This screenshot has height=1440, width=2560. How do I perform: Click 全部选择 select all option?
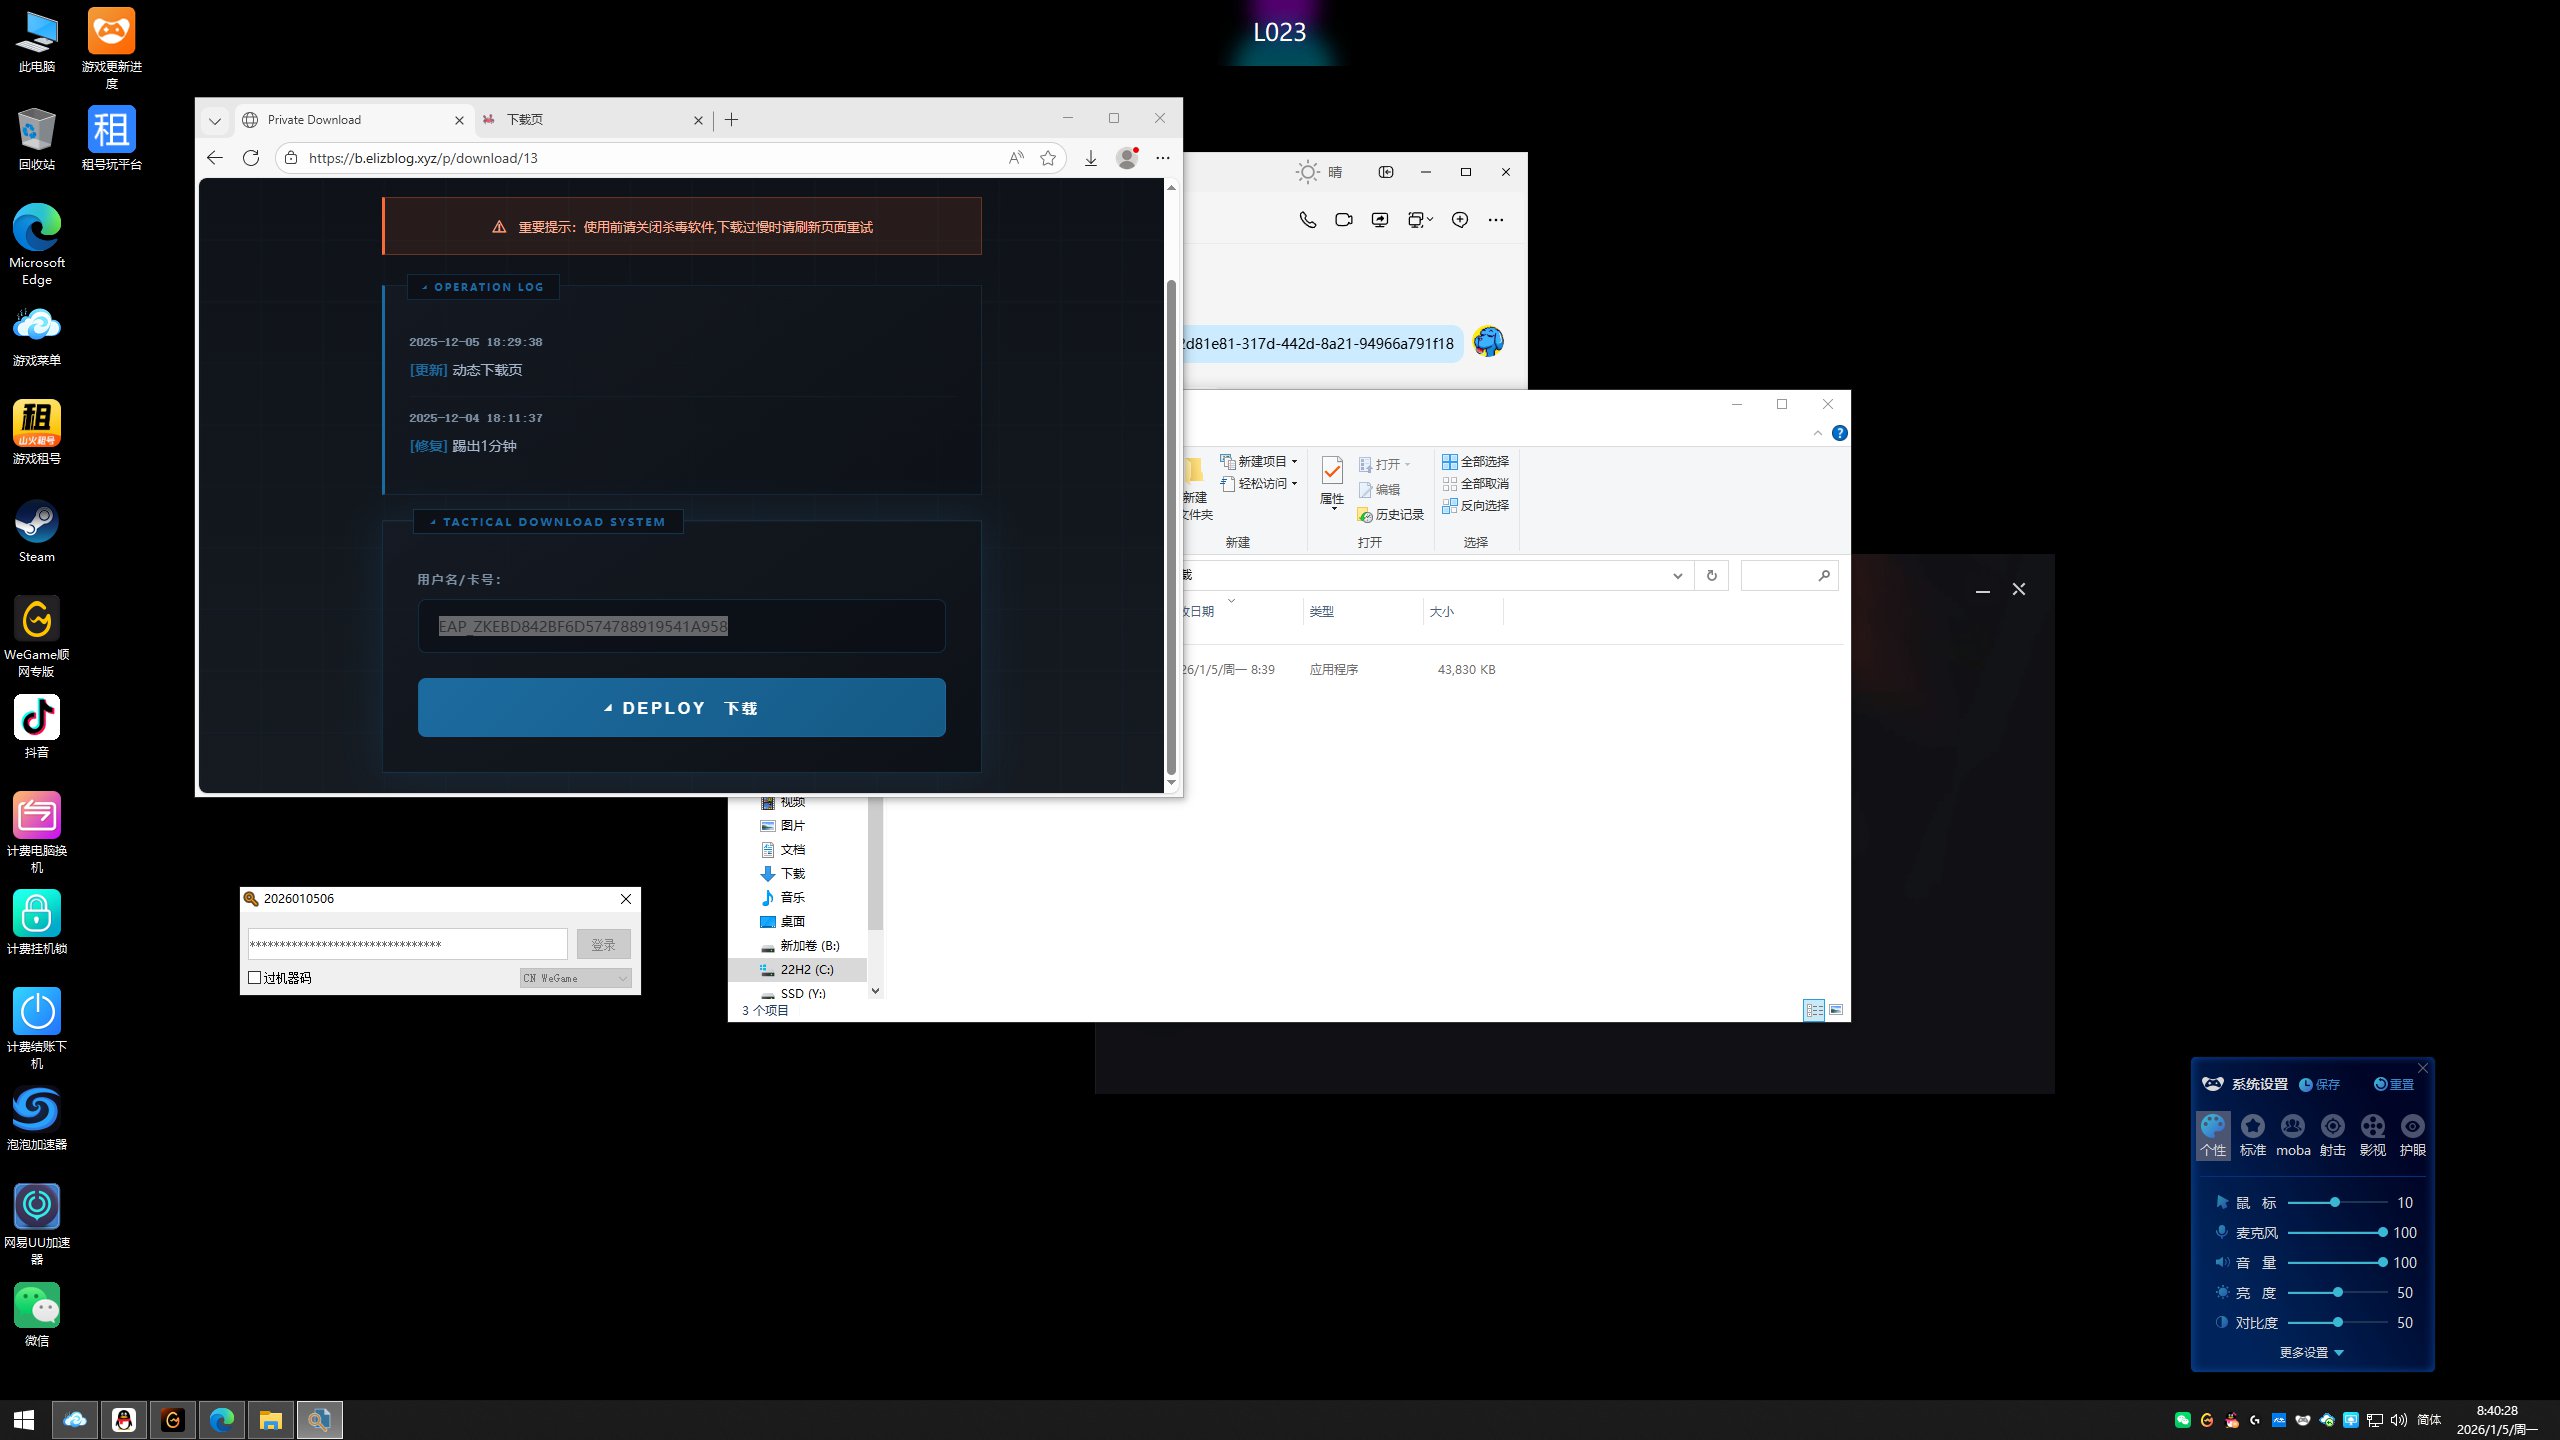1475,462
